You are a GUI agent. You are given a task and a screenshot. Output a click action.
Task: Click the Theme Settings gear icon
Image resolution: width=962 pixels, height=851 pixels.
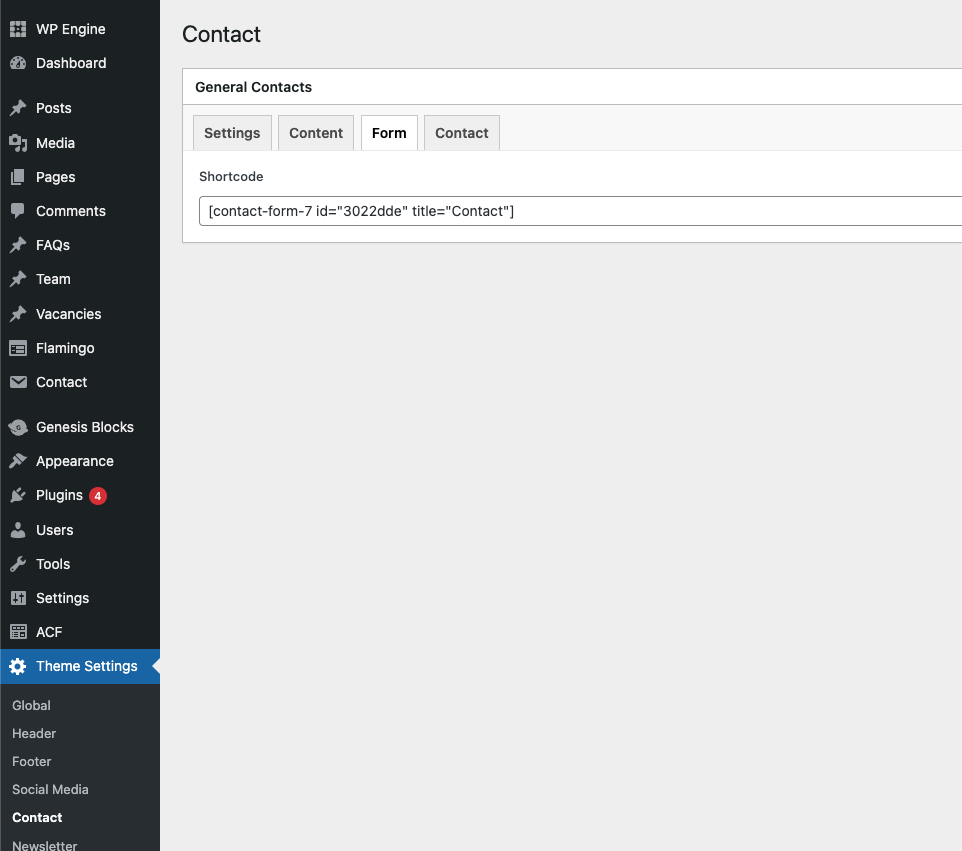click(18, 666)
